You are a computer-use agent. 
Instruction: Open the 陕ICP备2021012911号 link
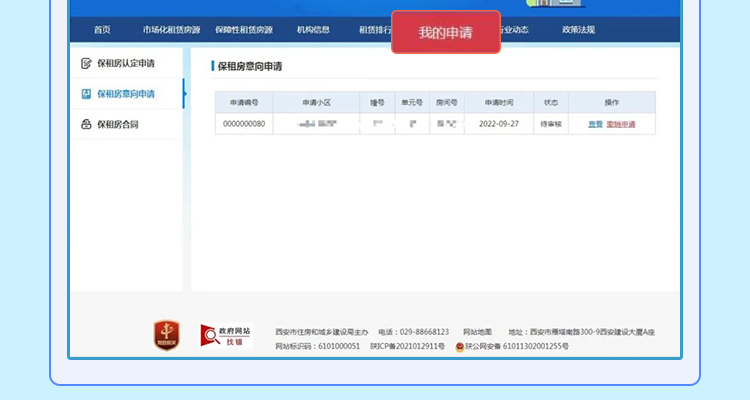coord(408,346)
